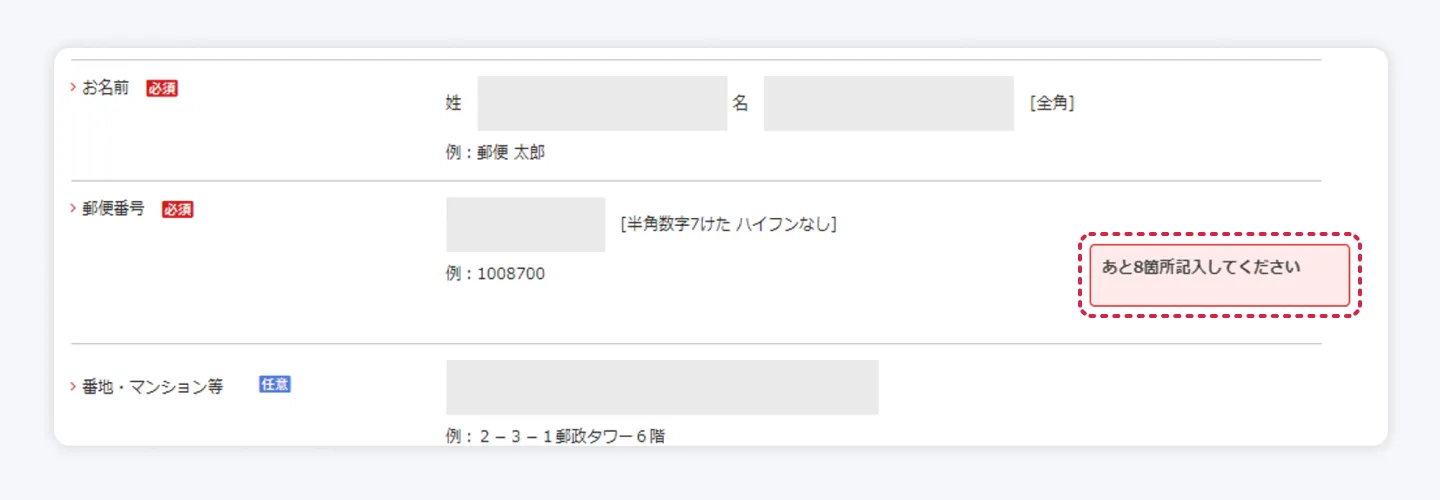Click the blue 任意 badge
This screenshot has height=500, width=1440.
click(x=275, y=384)
